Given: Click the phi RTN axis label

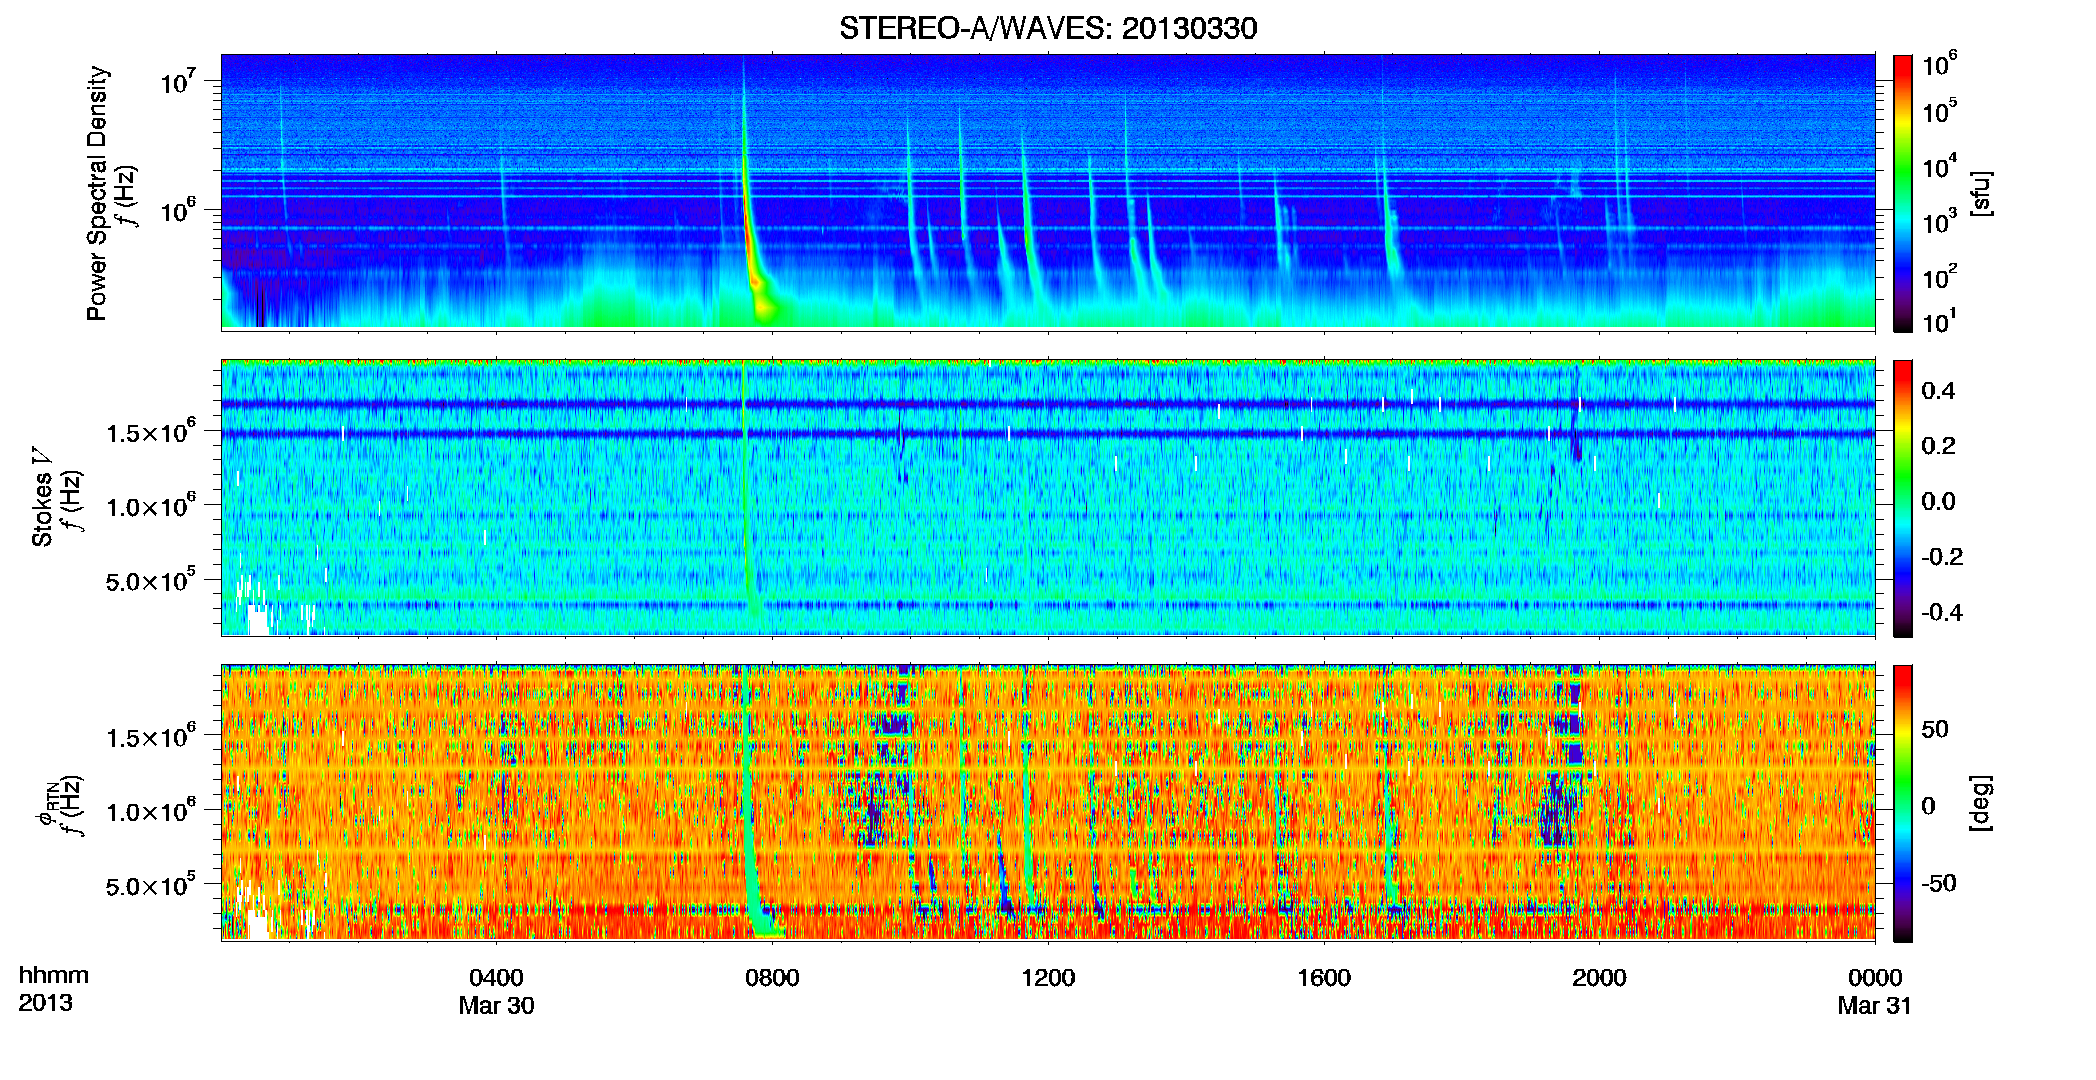Looking at the screenshot, I should [46, 806].
